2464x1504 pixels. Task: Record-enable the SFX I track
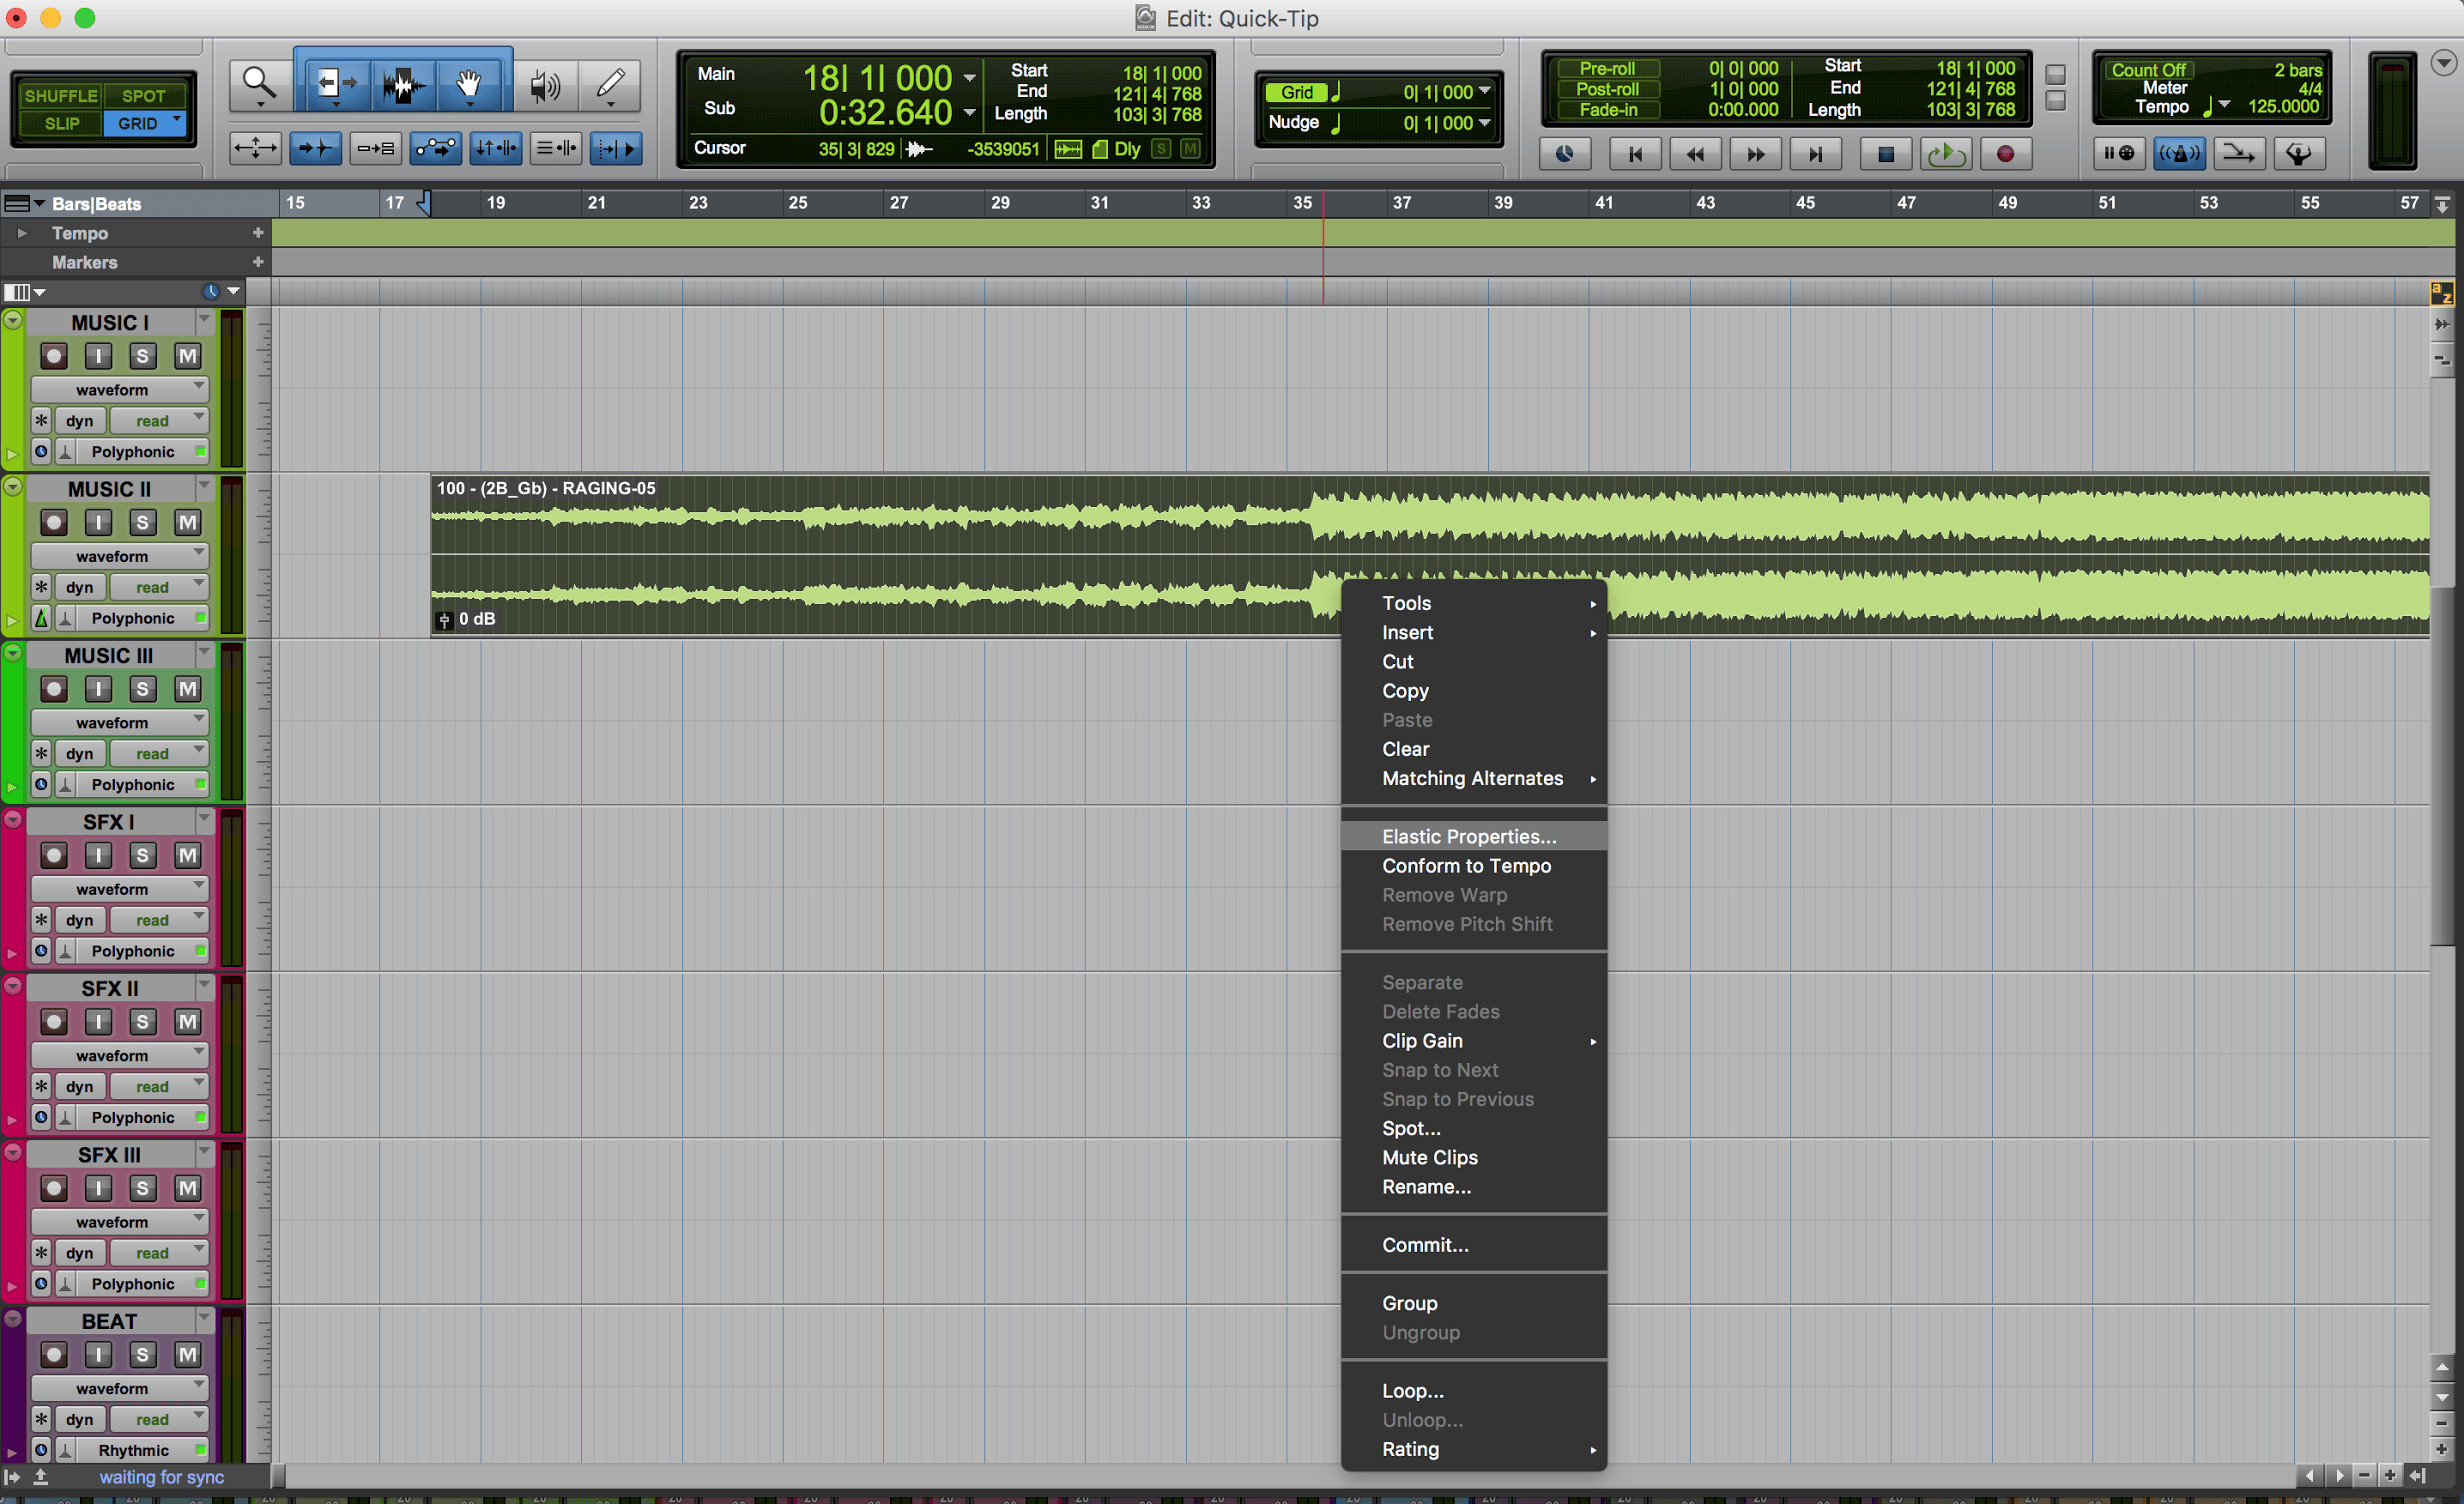coord(54,855)
